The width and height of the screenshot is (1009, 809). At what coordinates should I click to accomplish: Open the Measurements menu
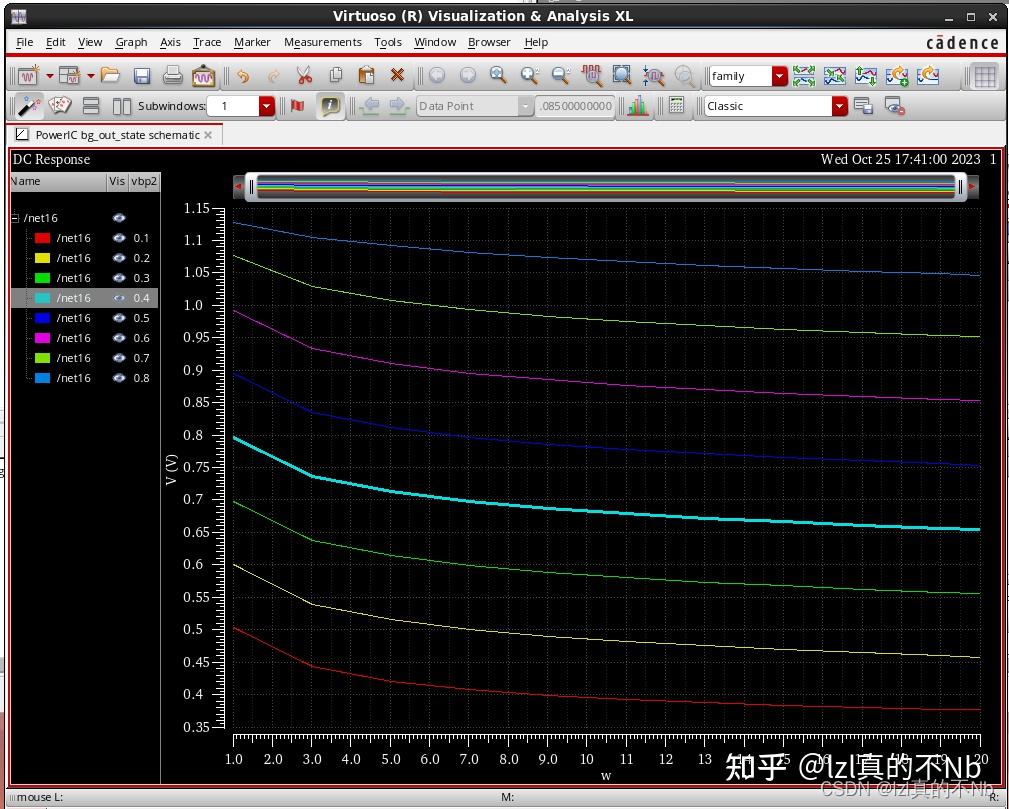click(322, 42)
